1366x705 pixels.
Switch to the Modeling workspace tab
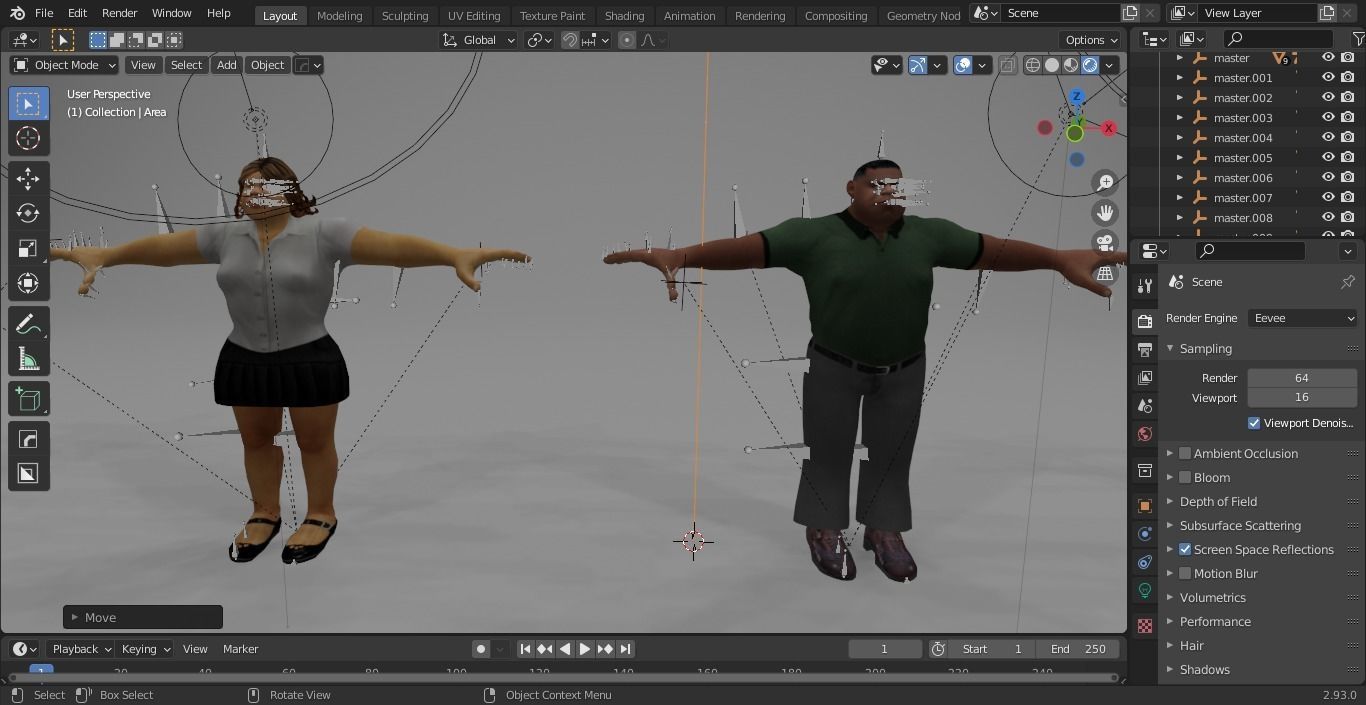pos(339,16)
